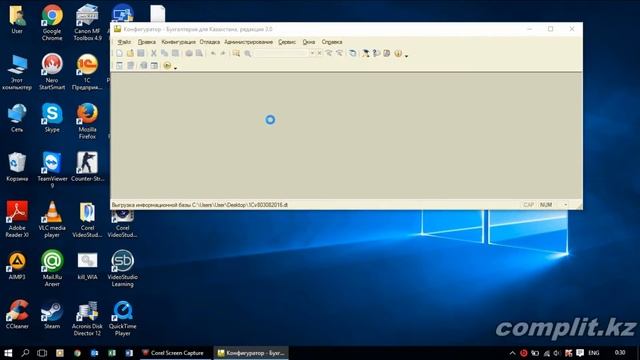Click the Print toolbar icon
Screen dimensions: 640x360
(x=189, y=53)
